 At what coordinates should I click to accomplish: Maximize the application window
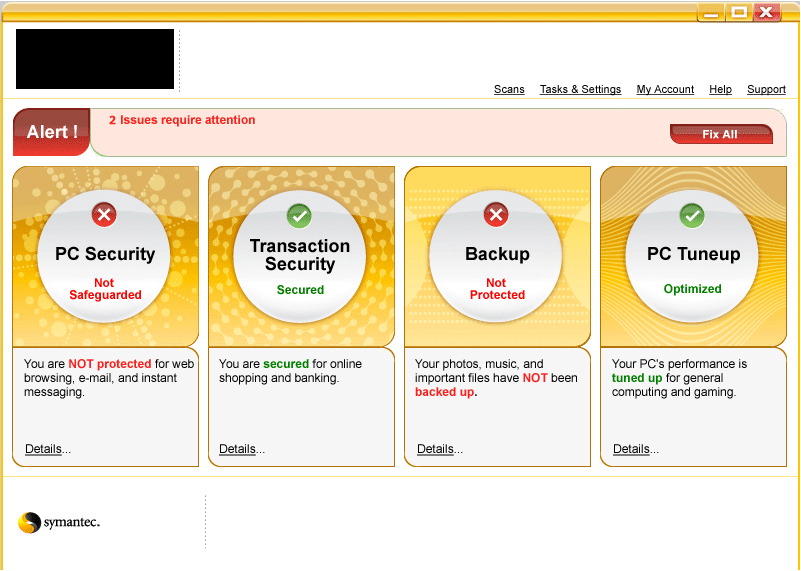click(739, 12)
